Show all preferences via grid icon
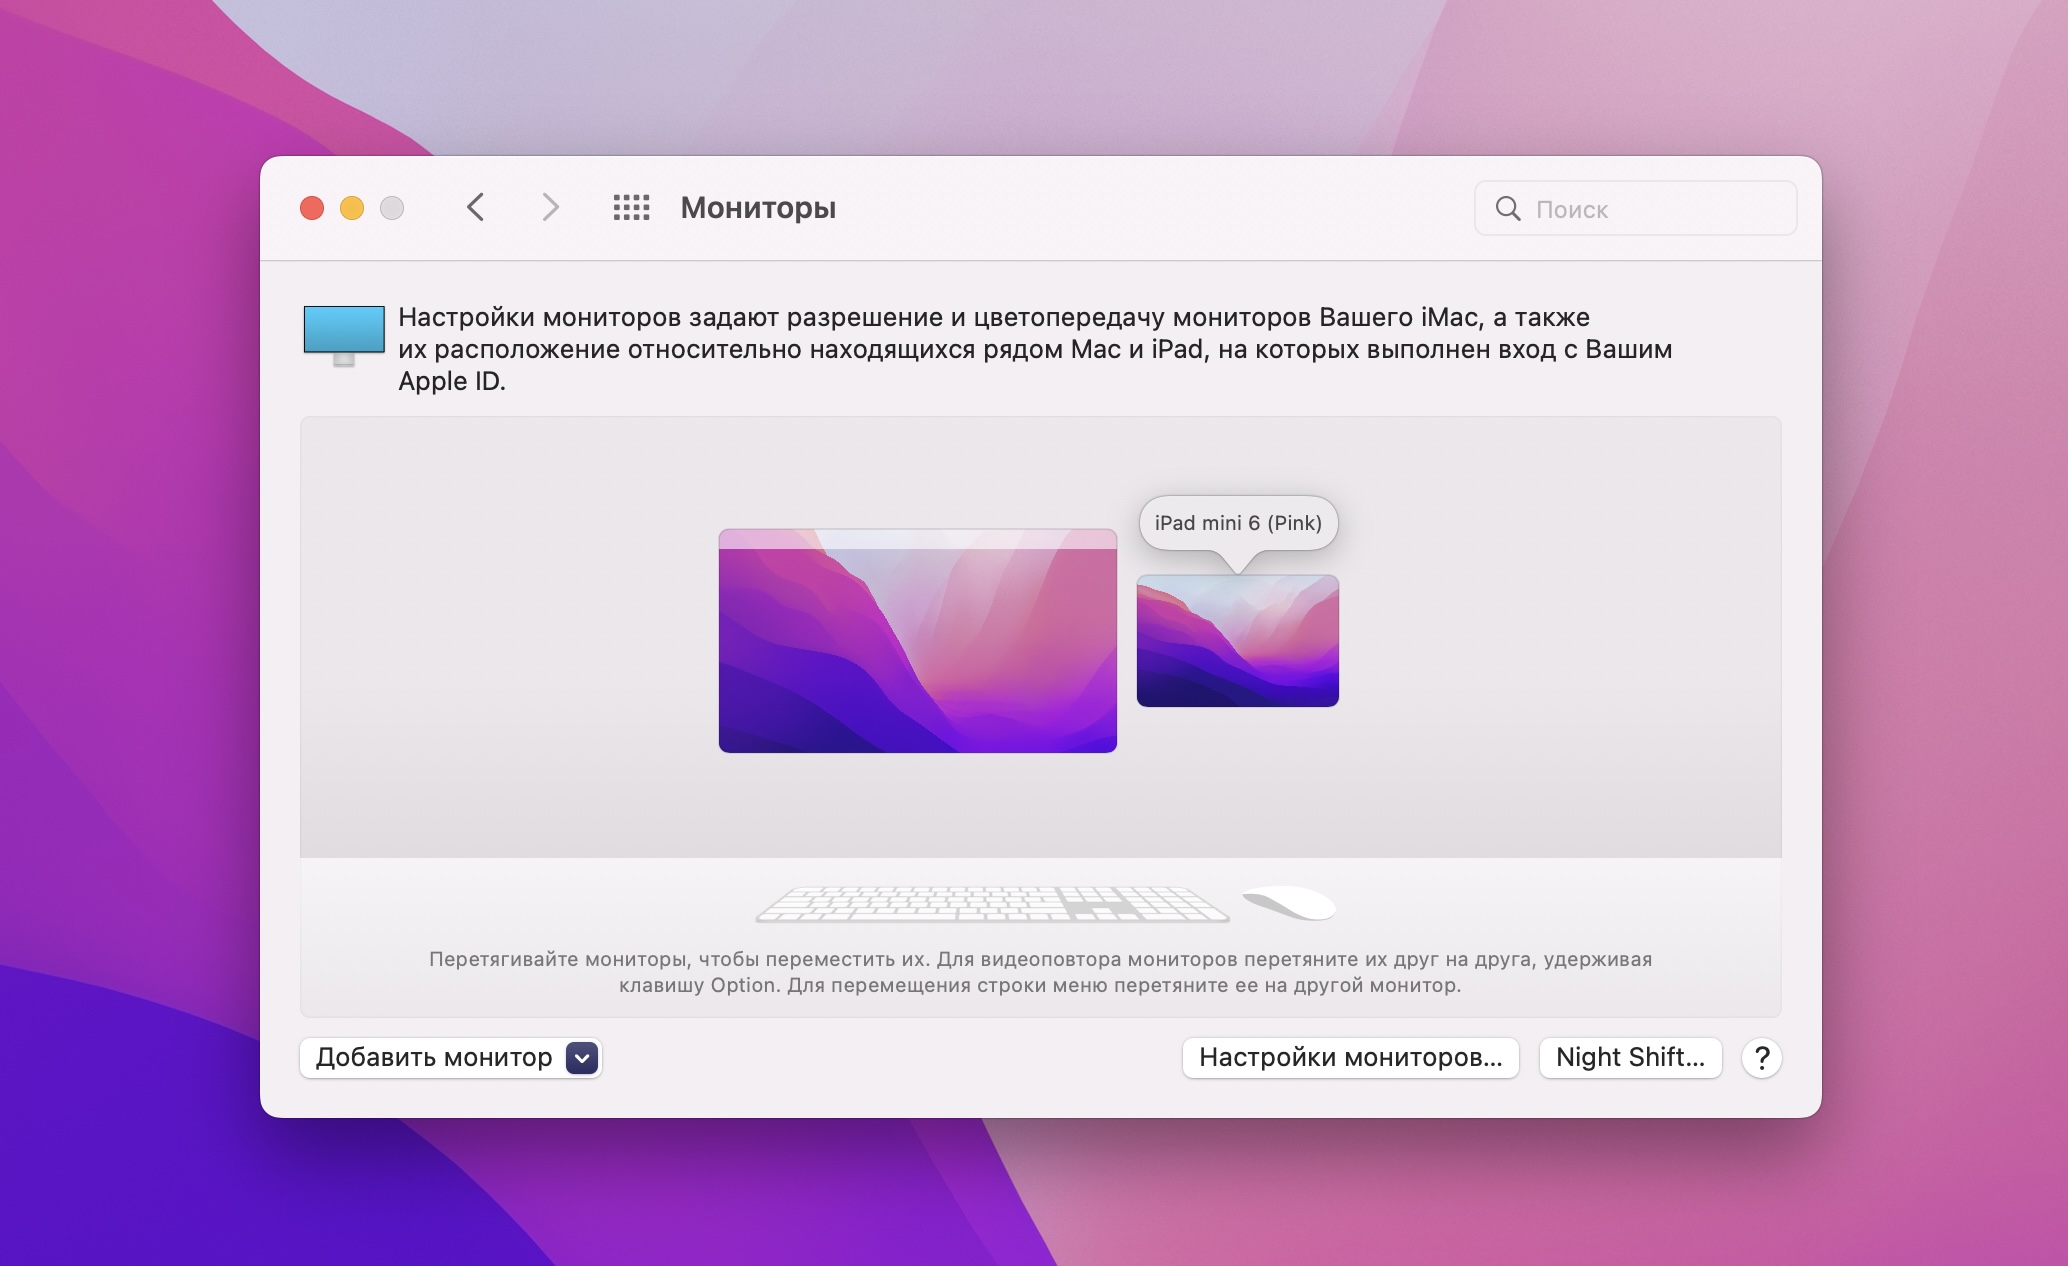 click(x=631, y=208)
